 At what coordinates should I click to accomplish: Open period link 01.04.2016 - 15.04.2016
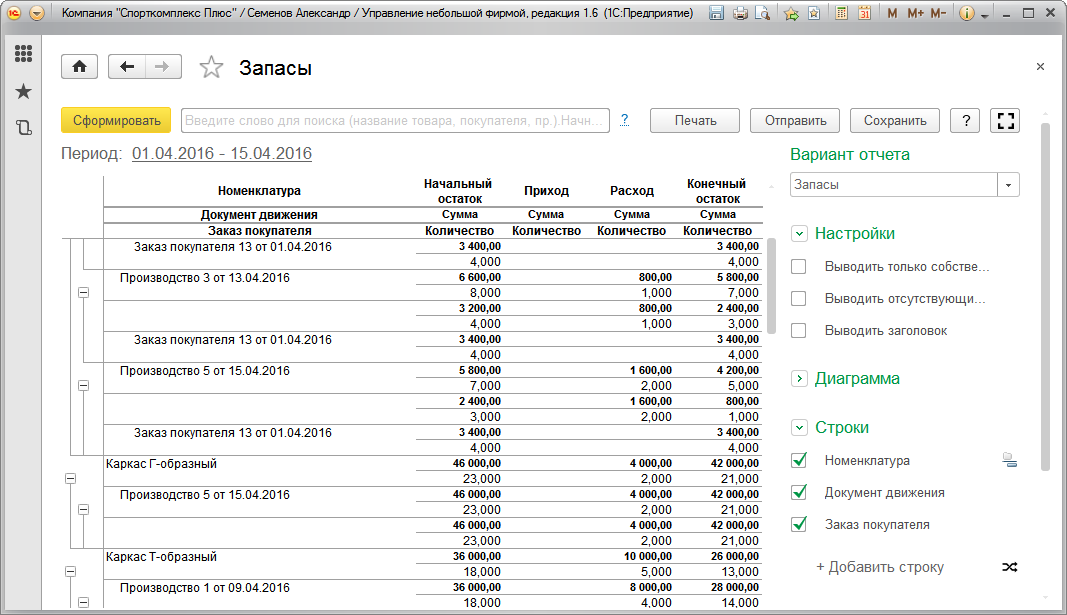pos(221,153)
